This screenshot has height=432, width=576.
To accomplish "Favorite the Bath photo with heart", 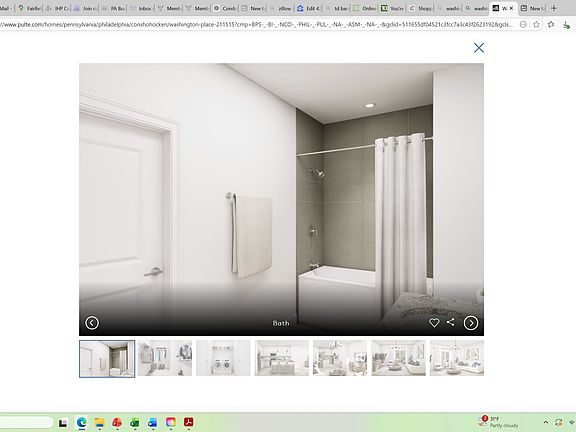I will pyautogui.click(x=434, y=323).
